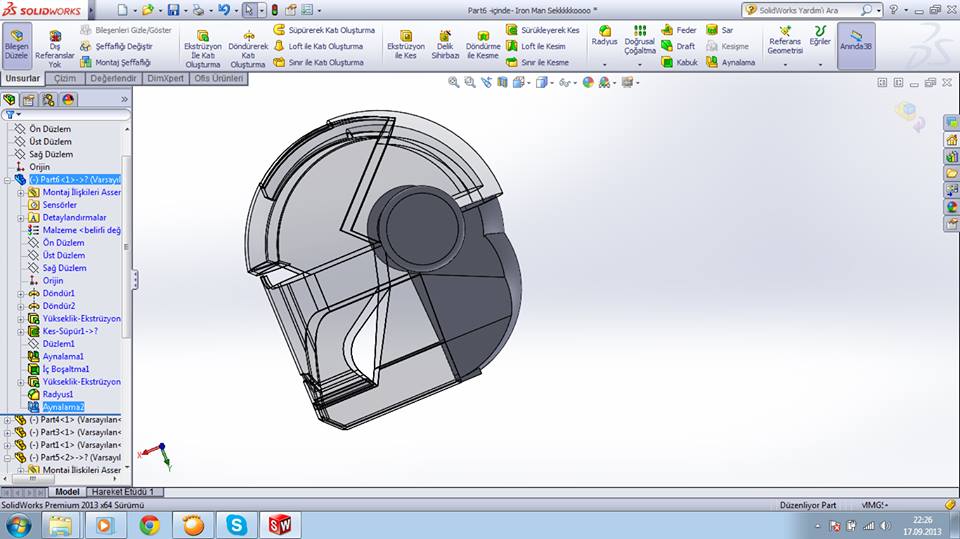Select Dış Referanslar Yok tool
960x539 pixels.
54,49
